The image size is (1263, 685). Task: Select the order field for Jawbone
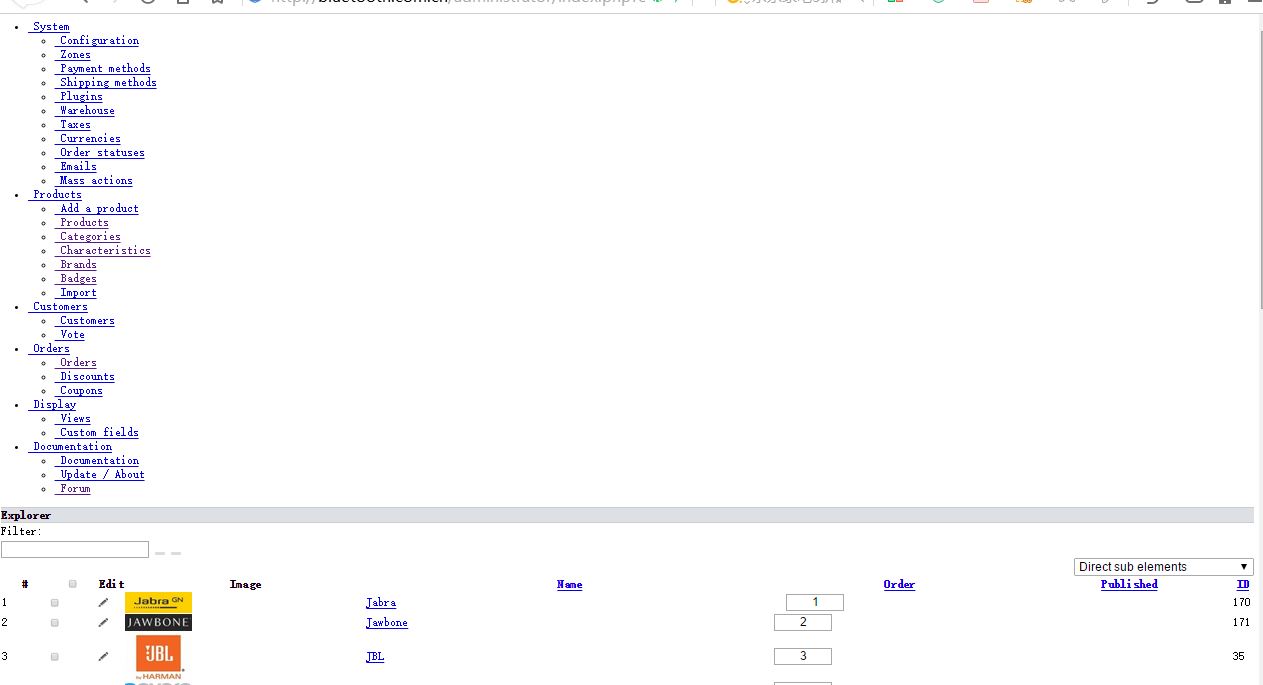(803, 622)
